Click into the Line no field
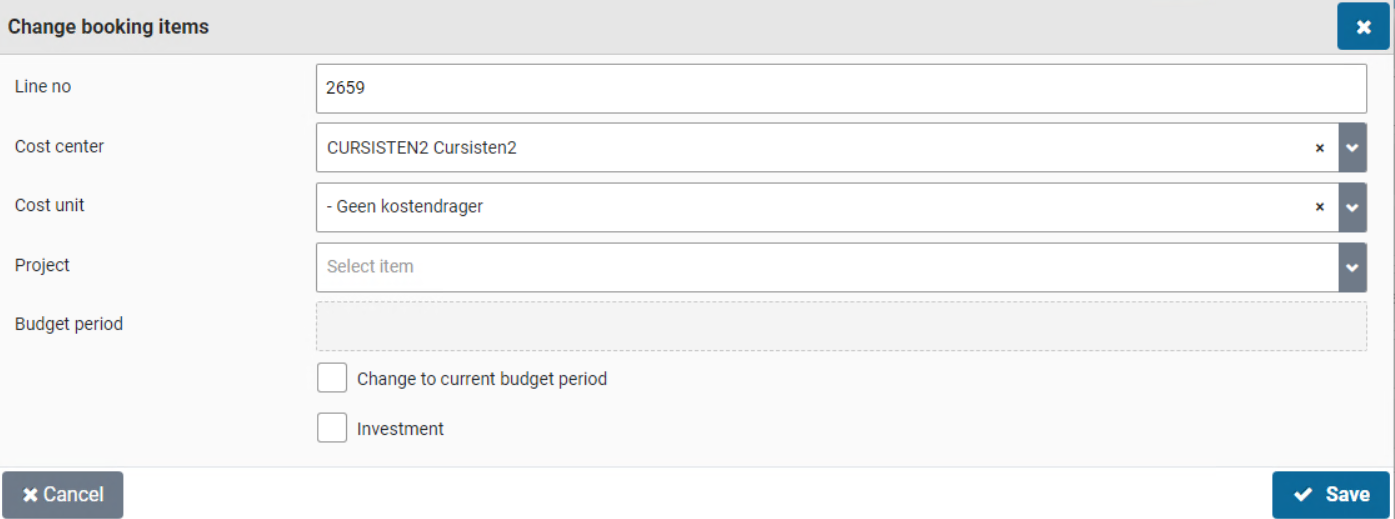The width and height of the screenshot is (1395, 519). pyautogui.click(x=840, y=88)
